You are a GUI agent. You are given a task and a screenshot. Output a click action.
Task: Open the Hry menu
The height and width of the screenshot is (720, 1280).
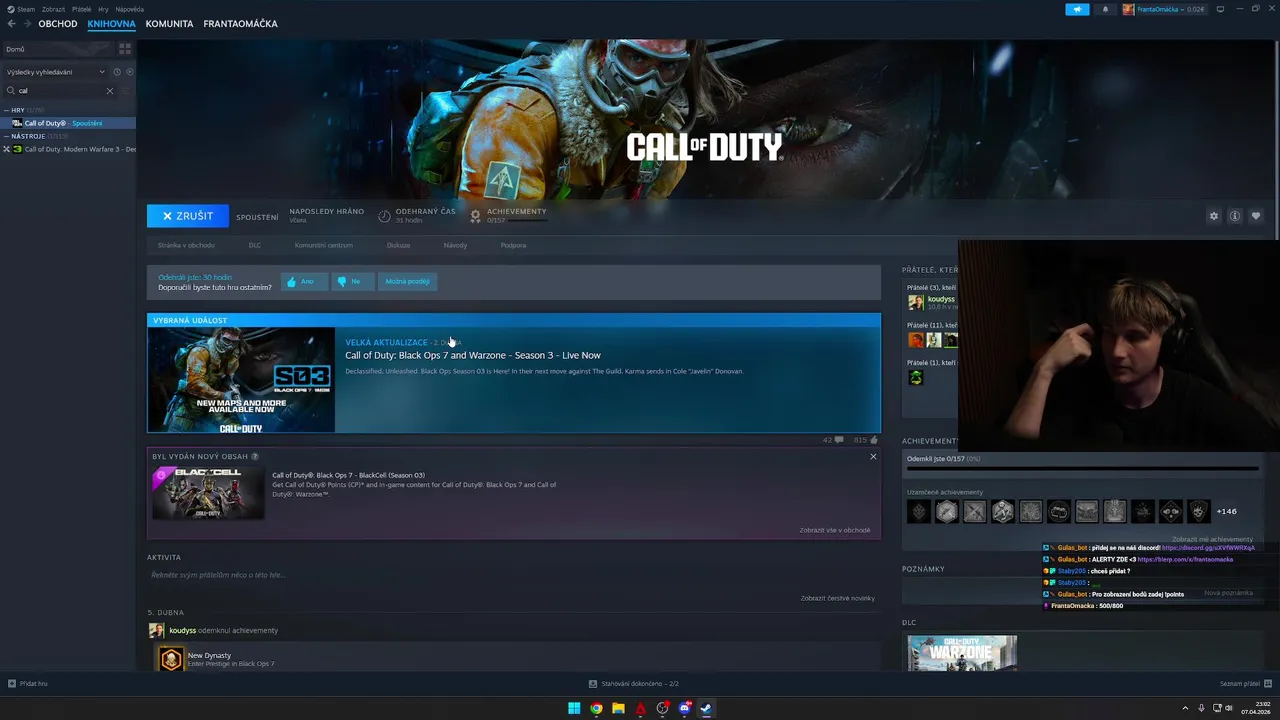(103, 9)
